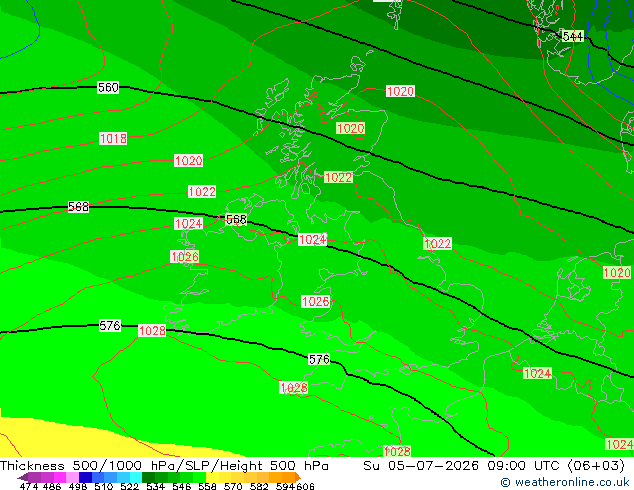Click the legend value 510
This screenshot has width=634, height=490.
pyautogui.click(x=104, y=486)
